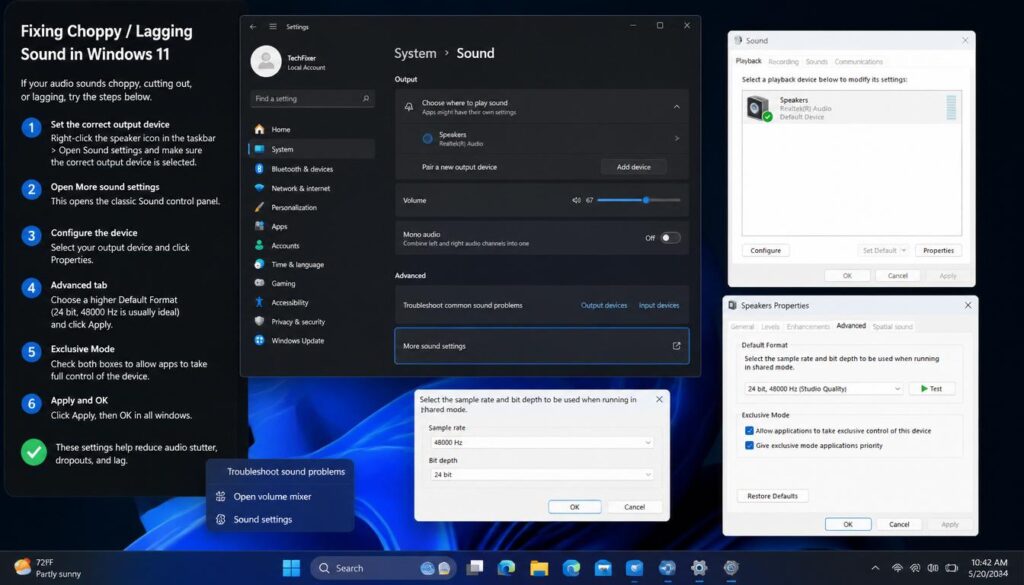
Task: Select the Speakers Realtek output radio button
Action: 427,138
